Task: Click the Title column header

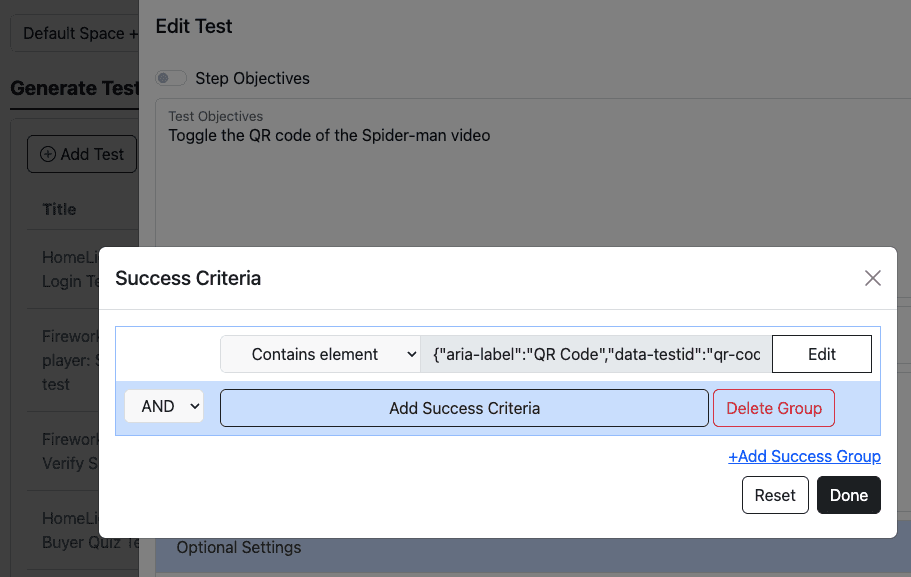Action: pos(60,209)
